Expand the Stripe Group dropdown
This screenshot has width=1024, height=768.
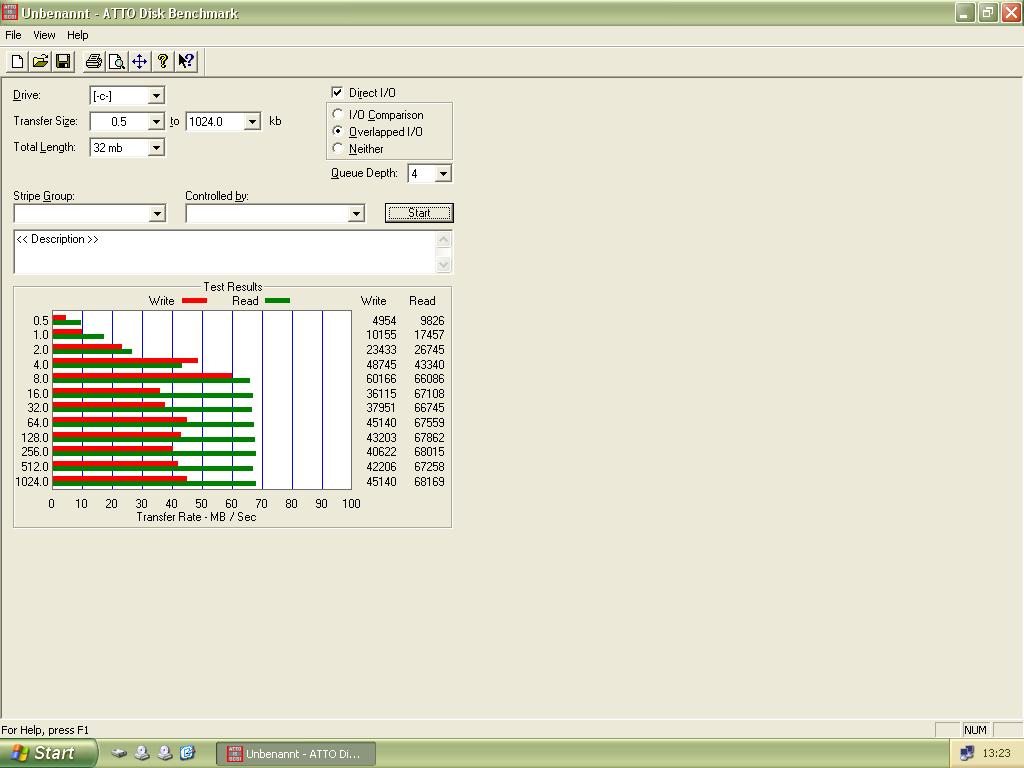(157, 214)
